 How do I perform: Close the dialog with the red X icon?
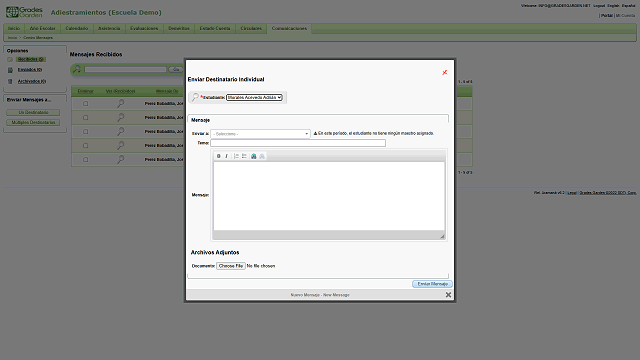coord(444,72)
